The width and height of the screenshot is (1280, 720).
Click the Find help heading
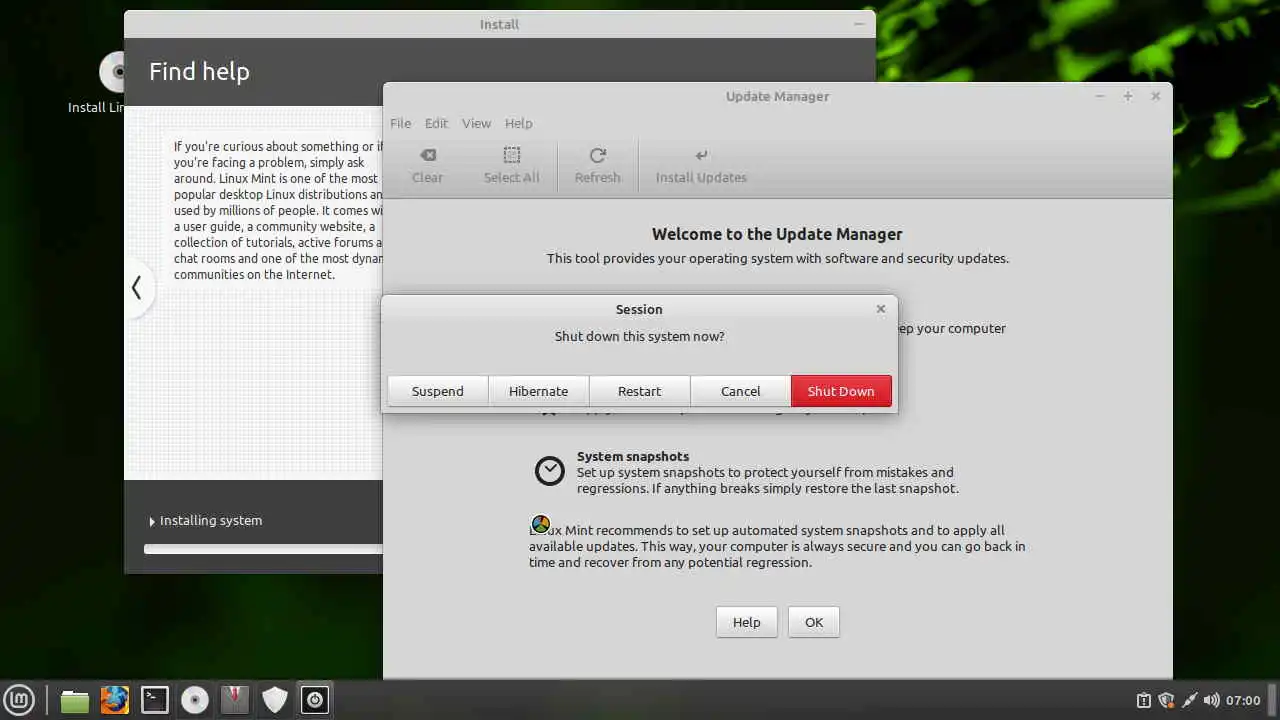coord(199,72)
